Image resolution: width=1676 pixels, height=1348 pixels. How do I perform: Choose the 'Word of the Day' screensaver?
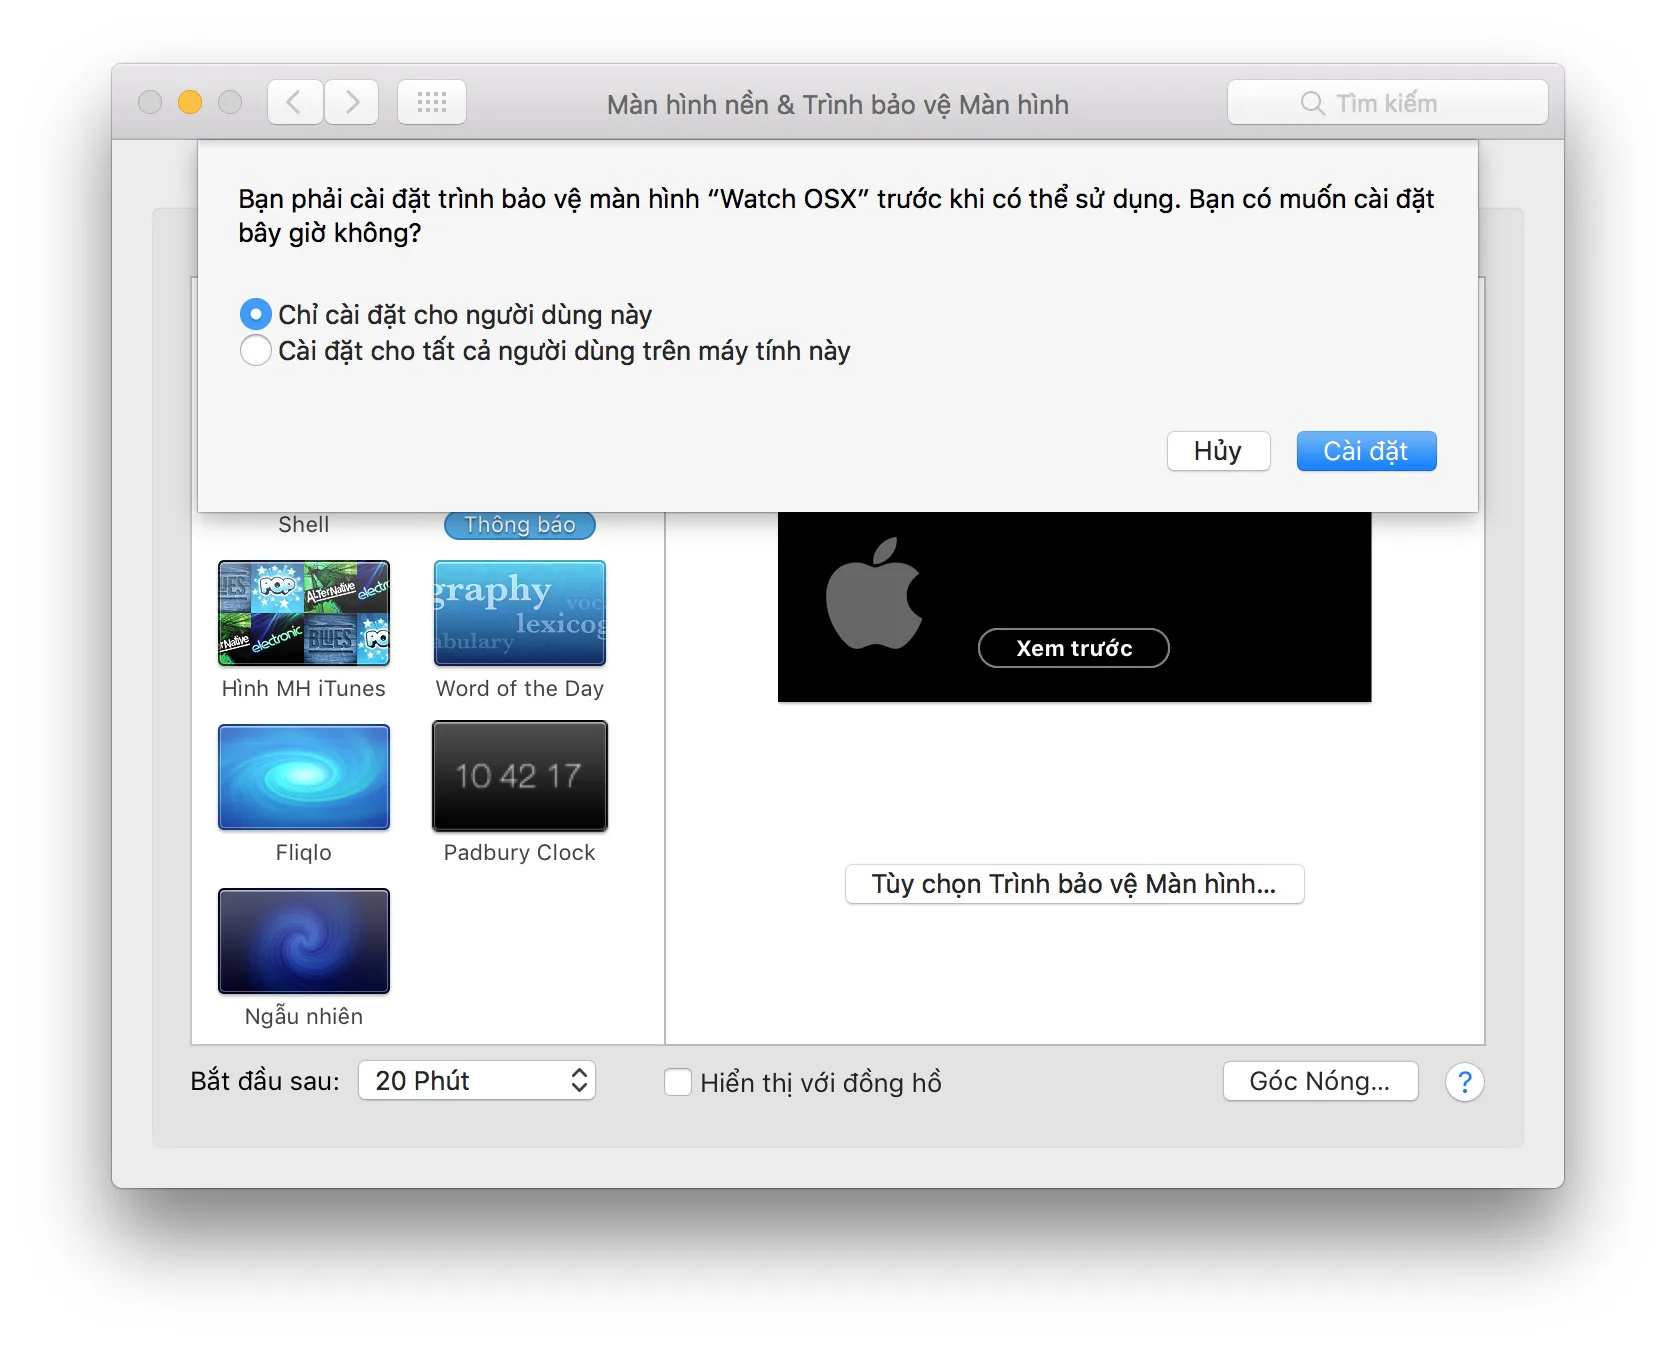pyautogui.click(x=520, y=613)
